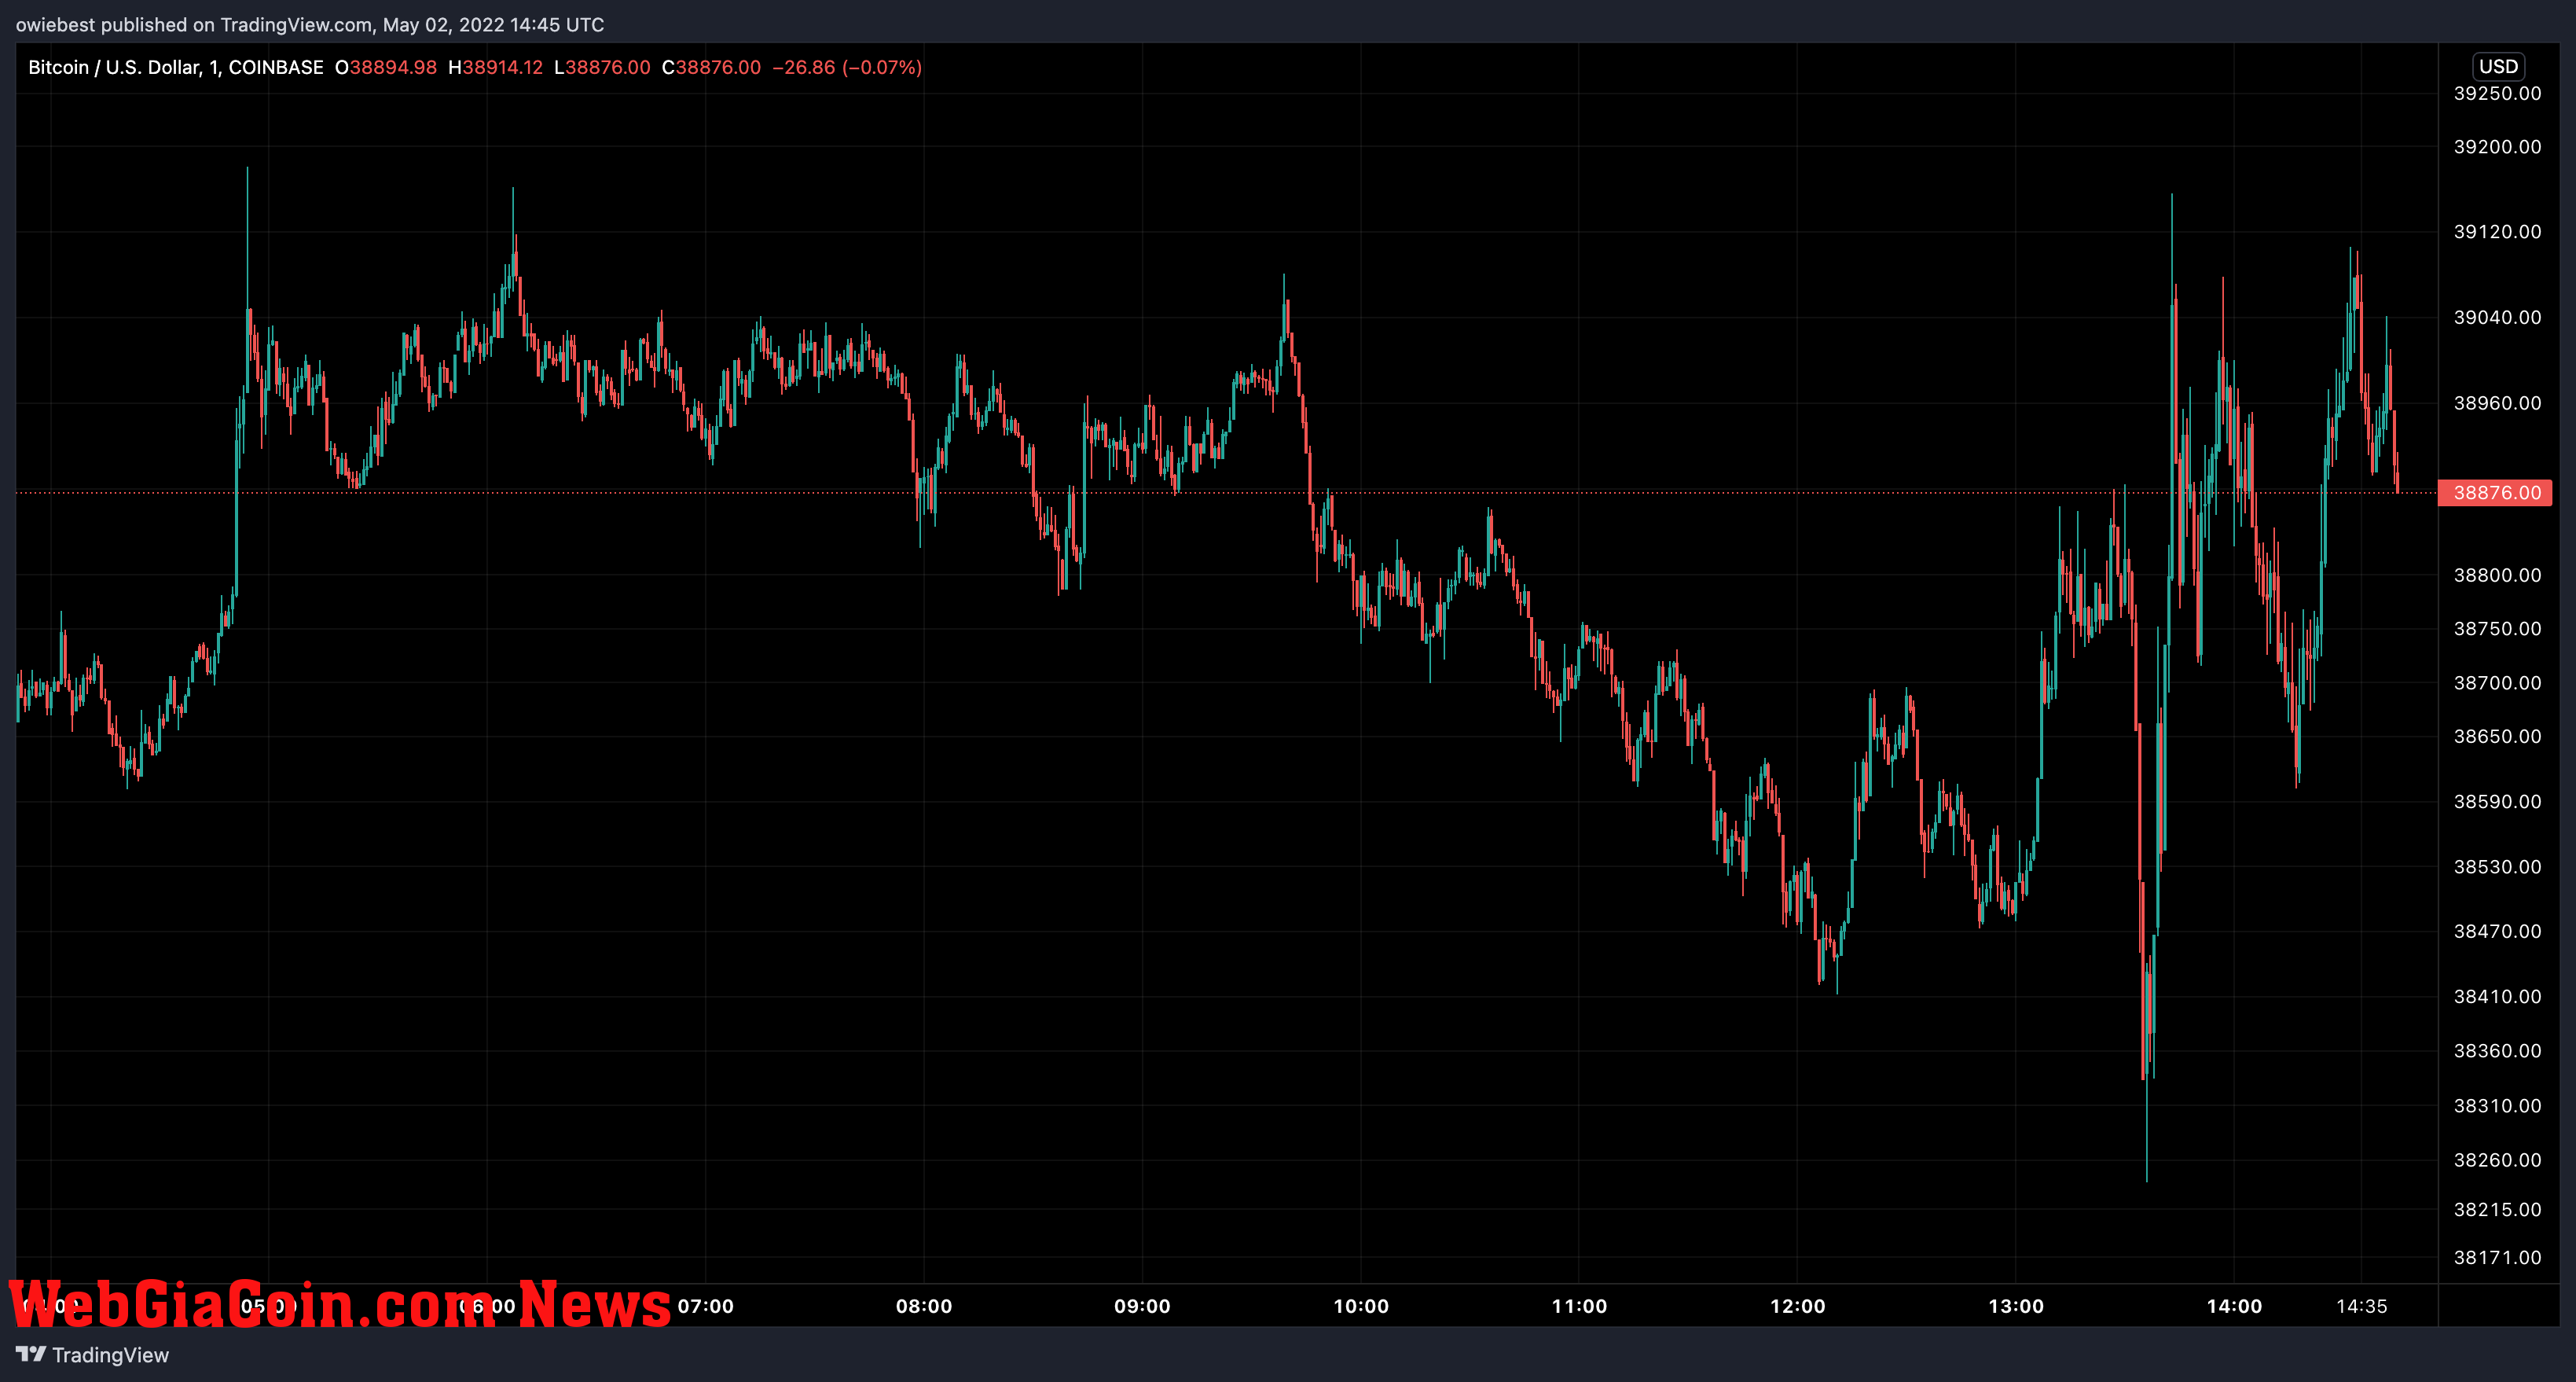Click the 12:00 time axis label
Viewport: 2576px width, 1382px height.
click(1797, 1306)
